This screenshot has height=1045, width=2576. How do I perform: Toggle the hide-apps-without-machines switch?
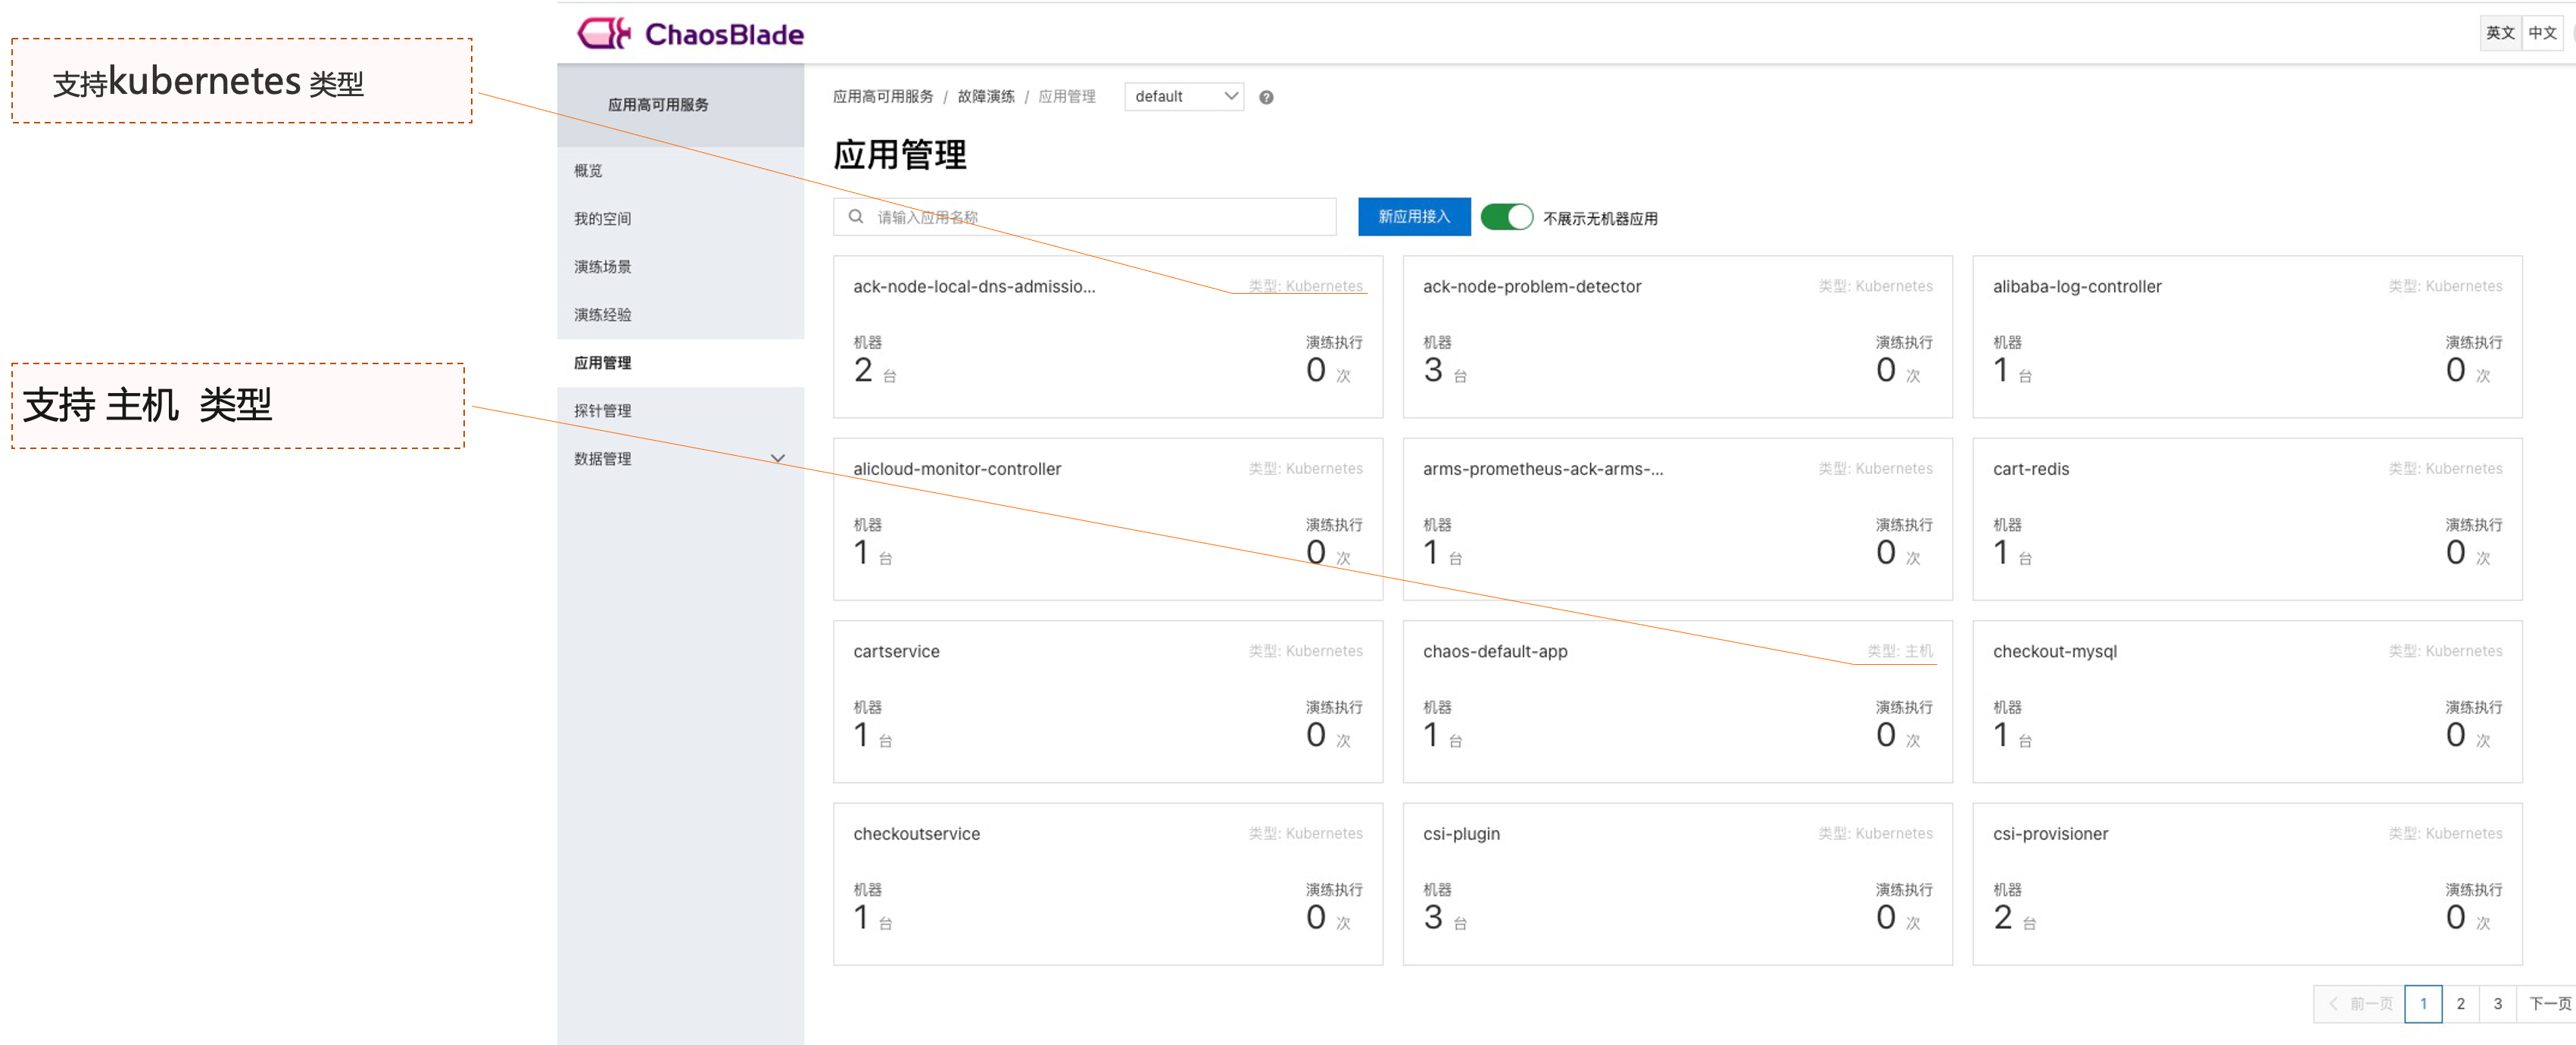[1506, 217]
